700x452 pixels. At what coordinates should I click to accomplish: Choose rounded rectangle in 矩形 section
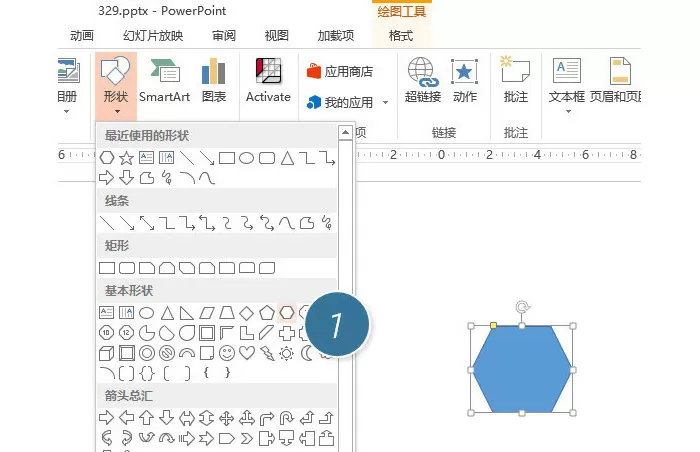[x=127, y=268]
